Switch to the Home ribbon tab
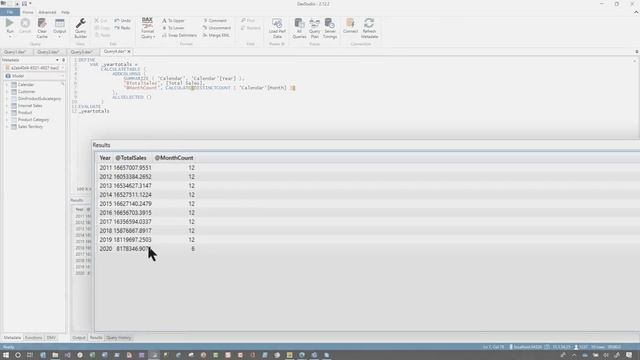 pos(28,12)
